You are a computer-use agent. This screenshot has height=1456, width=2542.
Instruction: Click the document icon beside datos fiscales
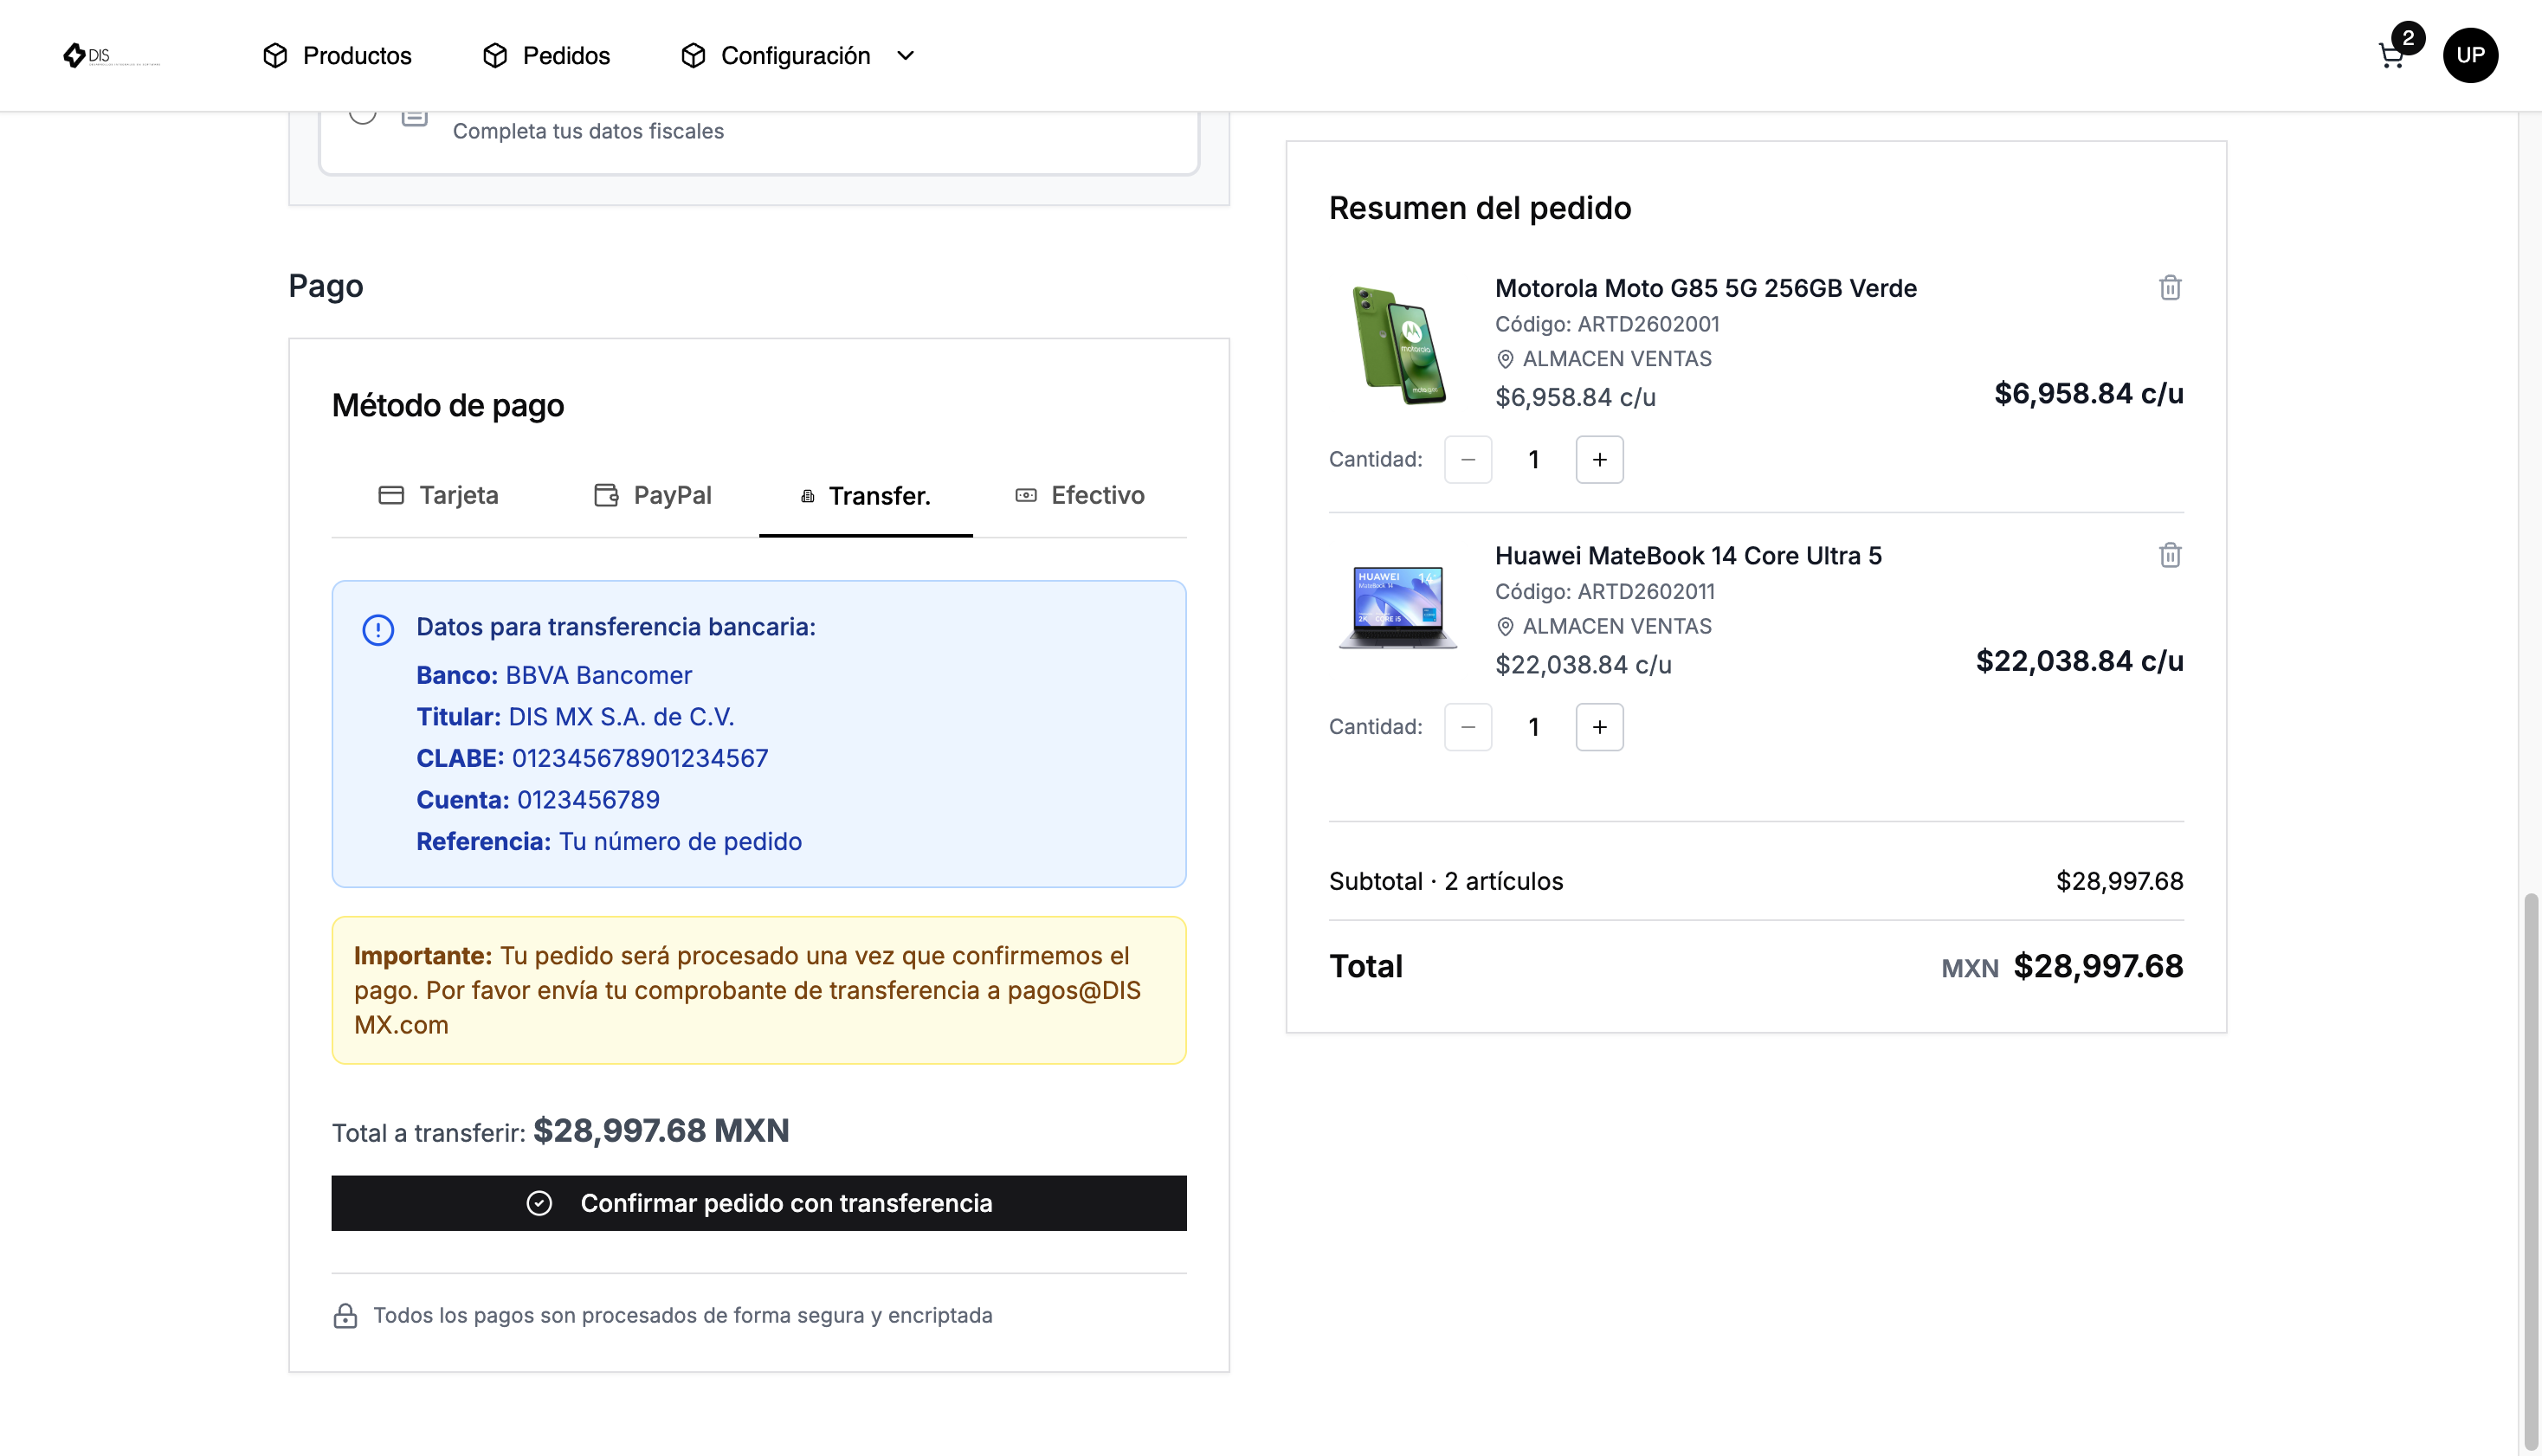click(x=414, y=117)
